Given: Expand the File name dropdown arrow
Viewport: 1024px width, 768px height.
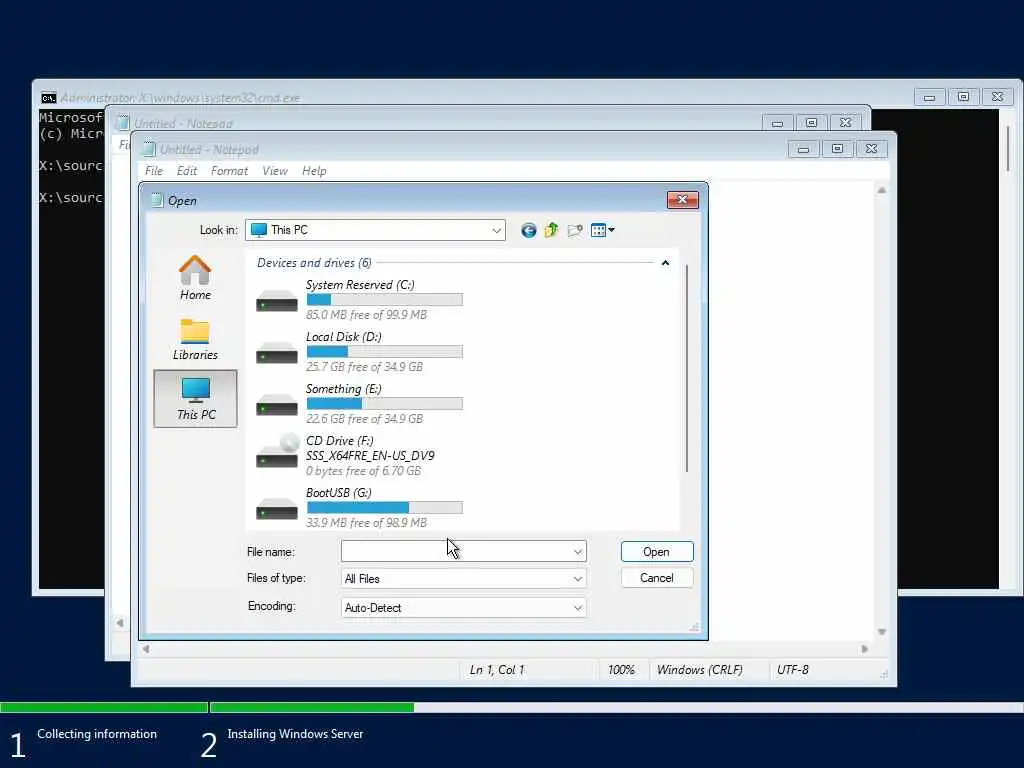Looking at the screenshot, I should click(577, 552).
